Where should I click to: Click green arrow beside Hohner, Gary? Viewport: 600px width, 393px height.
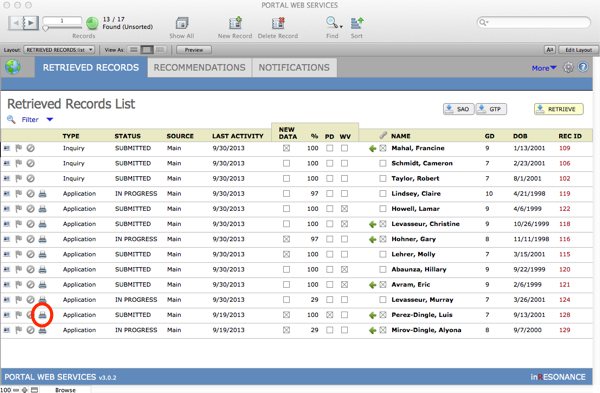(x=372, y=240)
